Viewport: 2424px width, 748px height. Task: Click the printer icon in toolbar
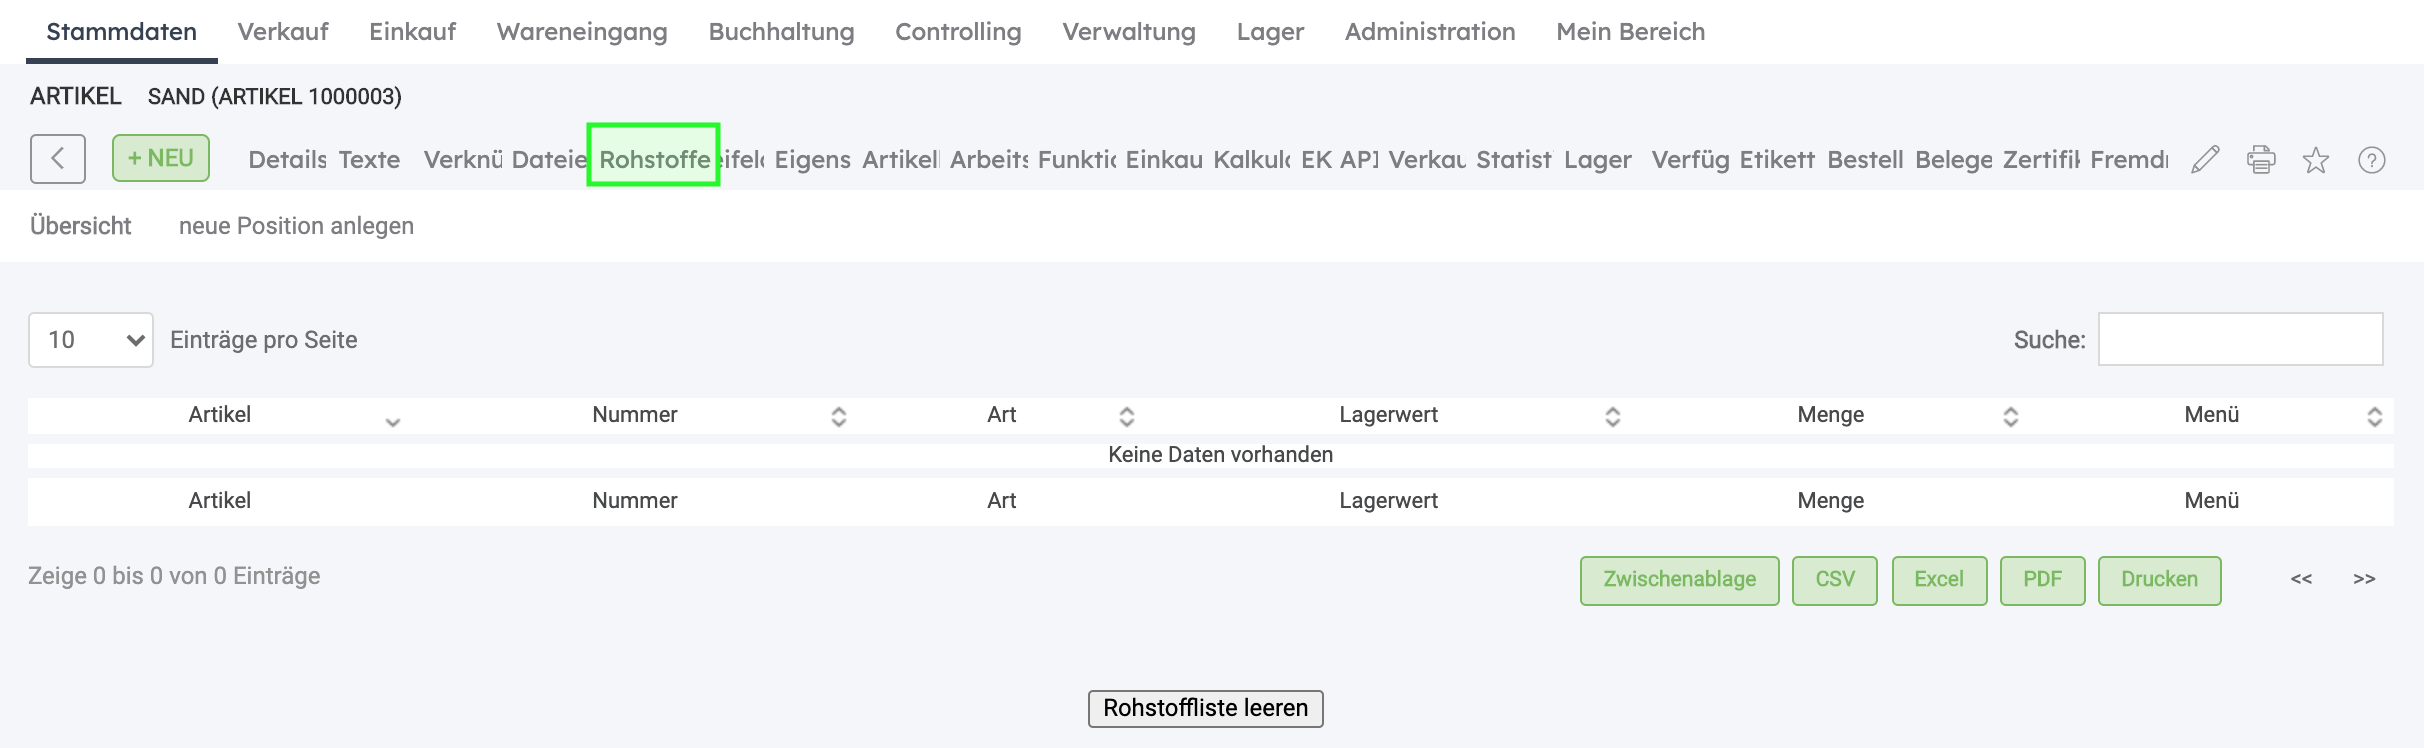tap(2261, 160)
